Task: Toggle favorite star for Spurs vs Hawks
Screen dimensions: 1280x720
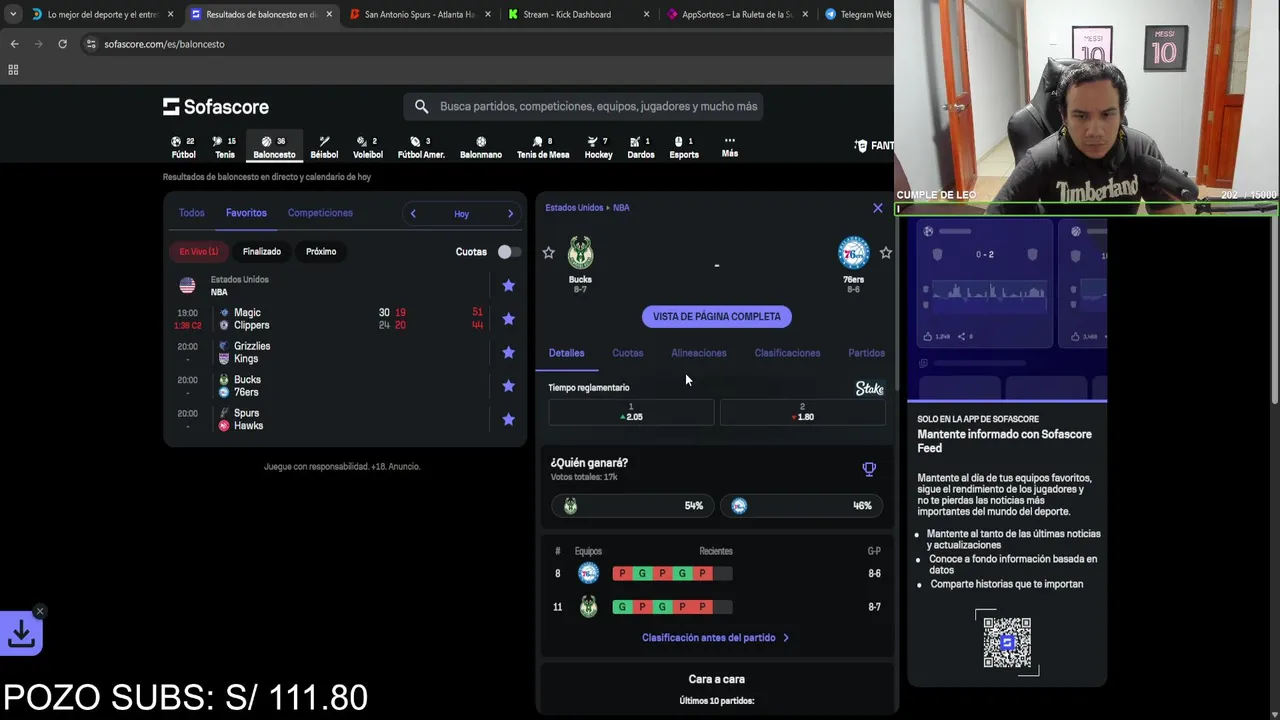Action: [508, 419]
